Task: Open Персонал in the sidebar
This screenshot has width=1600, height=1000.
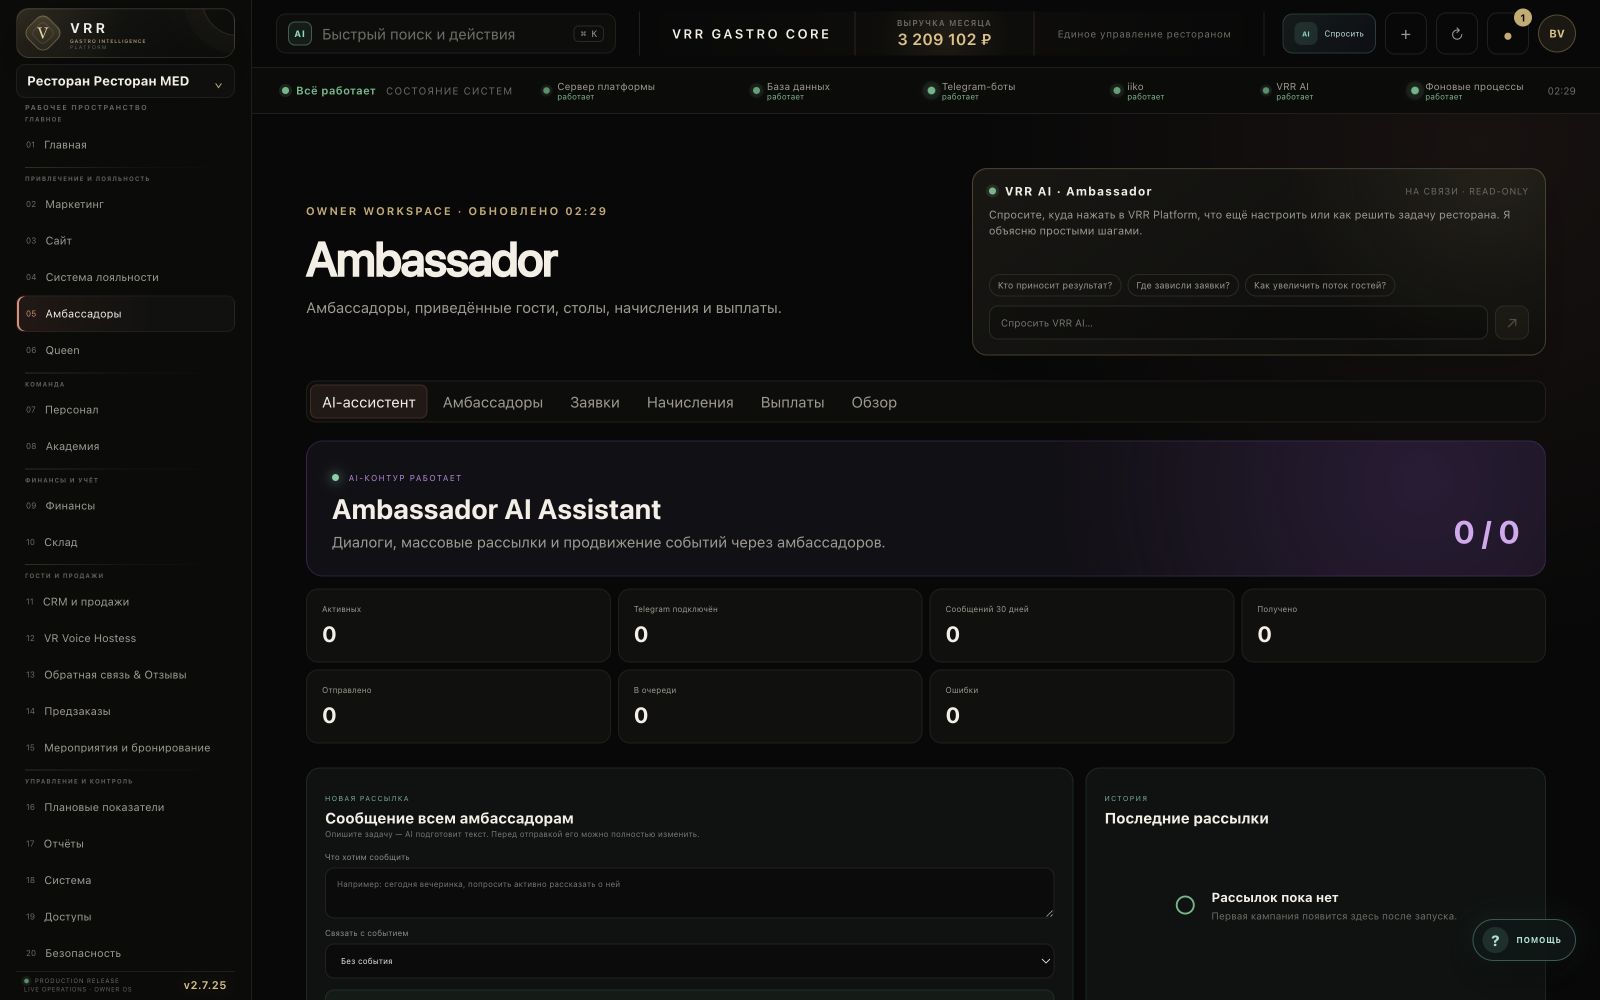Action: click(x=126, y=410)
